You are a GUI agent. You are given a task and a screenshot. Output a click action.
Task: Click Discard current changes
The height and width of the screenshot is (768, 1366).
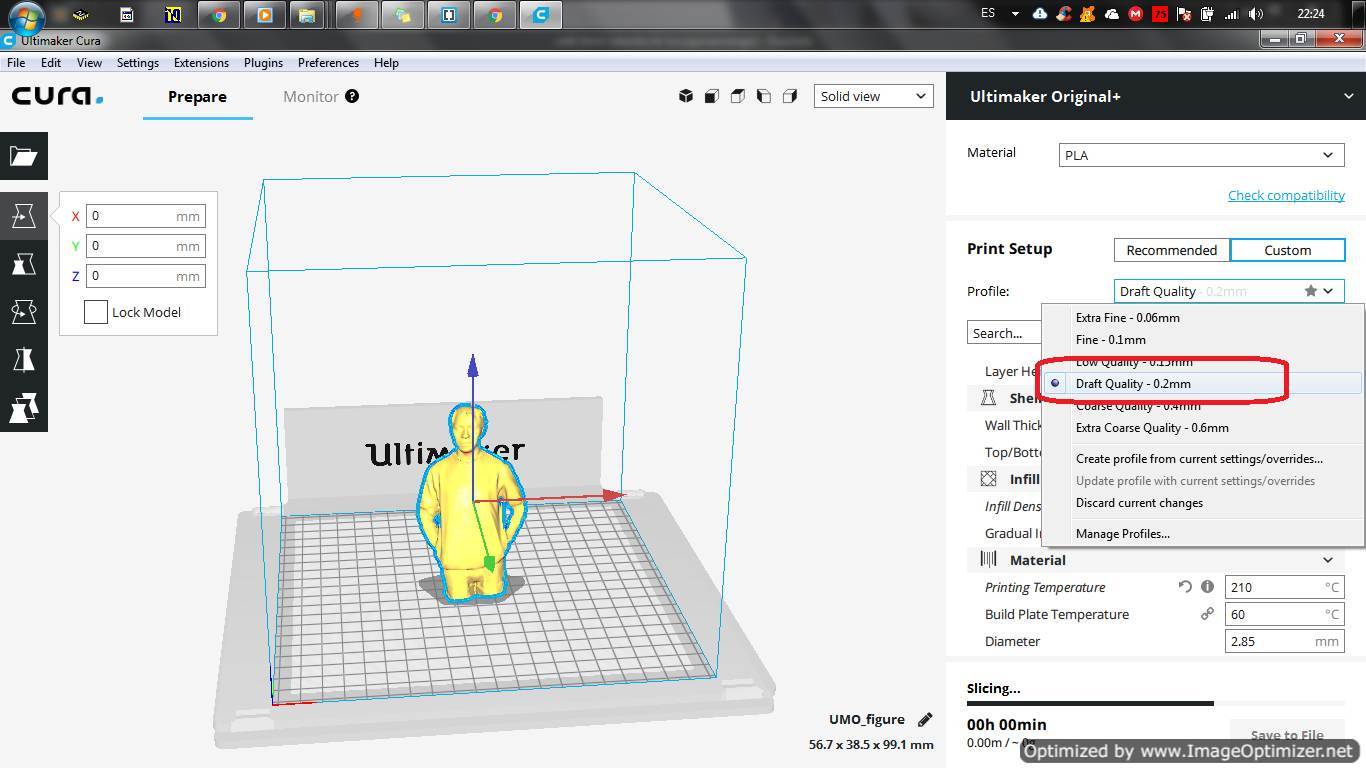click(x=1202, y=502)
